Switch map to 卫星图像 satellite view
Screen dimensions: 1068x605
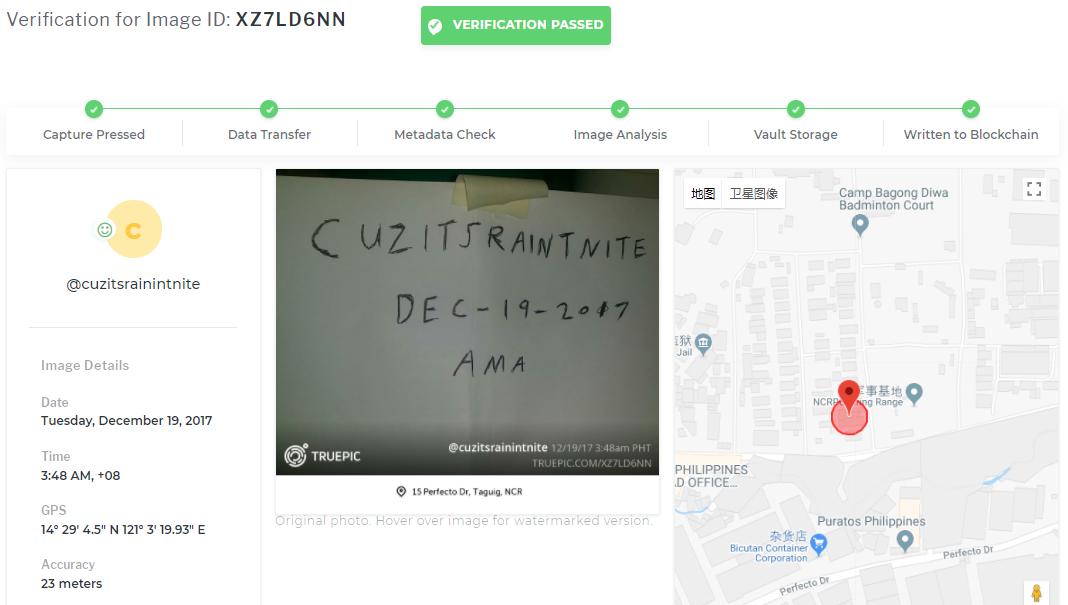753,193
